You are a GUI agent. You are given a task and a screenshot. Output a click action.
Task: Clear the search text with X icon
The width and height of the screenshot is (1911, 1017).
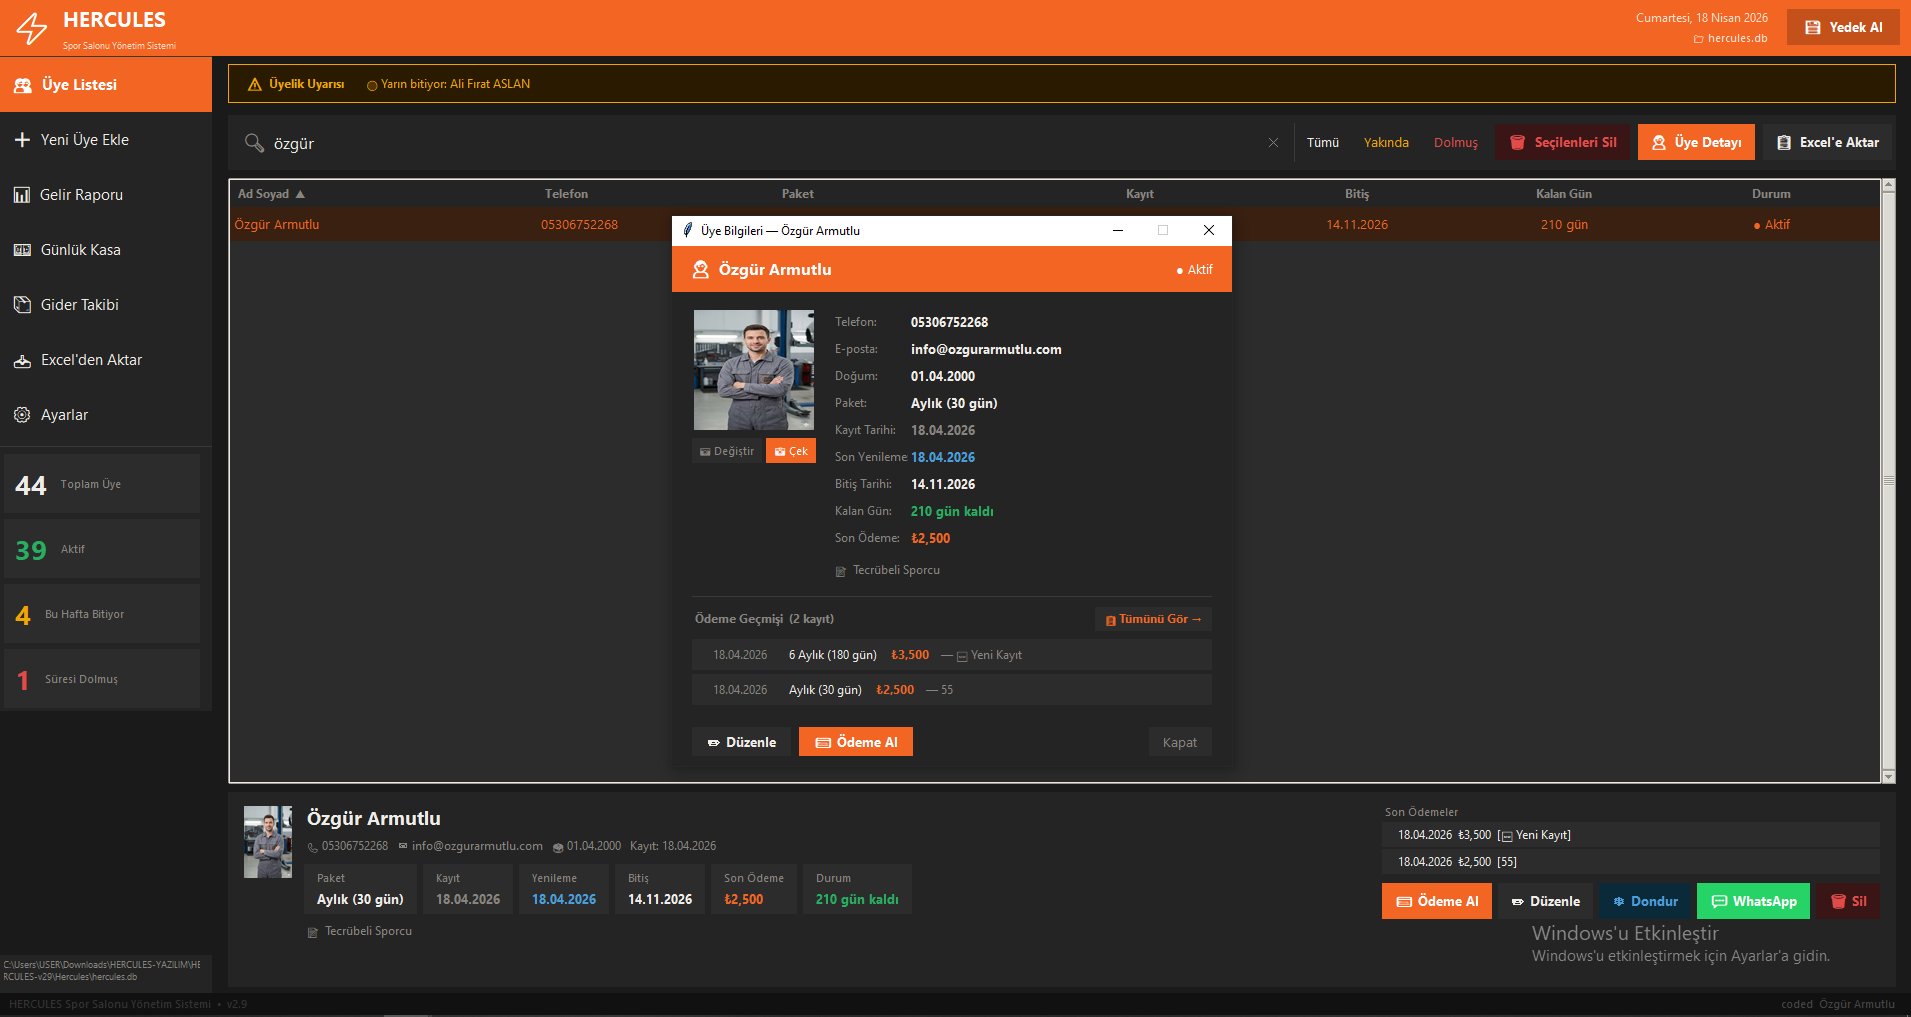coord(1273,143)
